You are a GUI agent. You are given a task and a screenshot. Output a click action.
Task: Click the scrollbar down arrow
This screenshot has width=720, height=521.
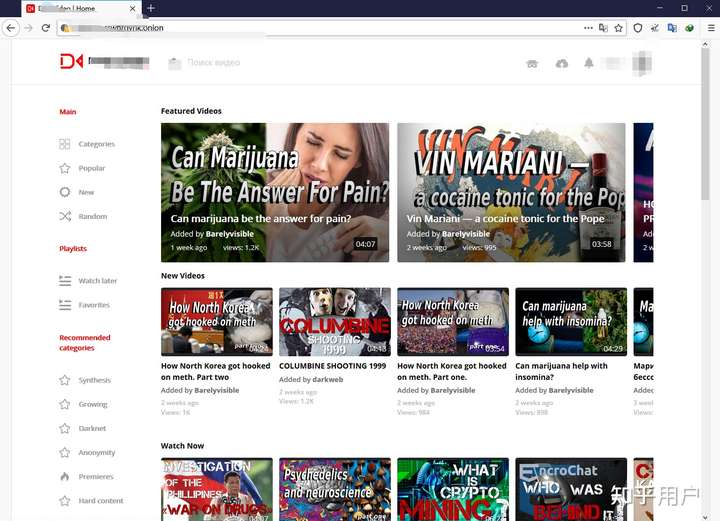click(705, 517)
